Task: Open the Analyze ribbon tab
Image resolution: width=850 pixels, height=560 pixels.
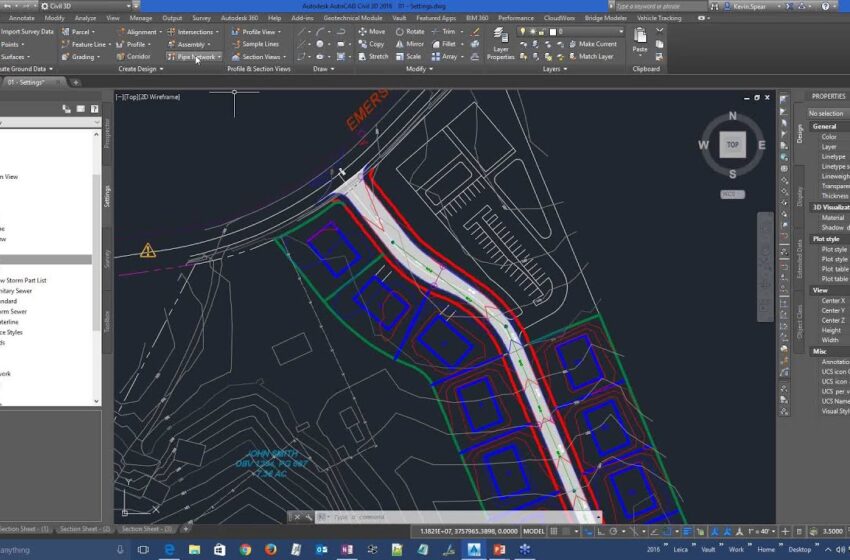Action: (85, 18)
